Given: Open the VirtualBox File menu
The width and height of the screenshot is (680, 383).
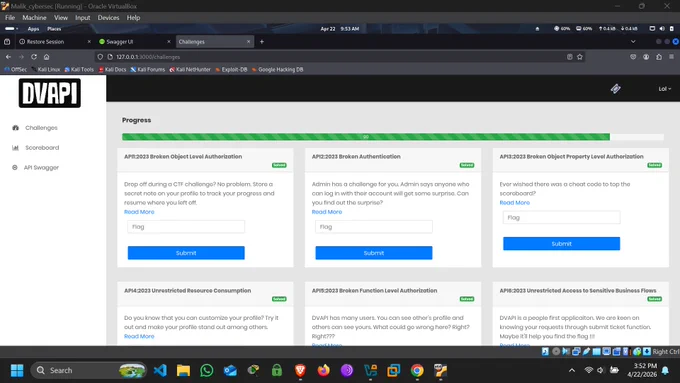Looking at the screenshot, I should [x=10, y=18].
